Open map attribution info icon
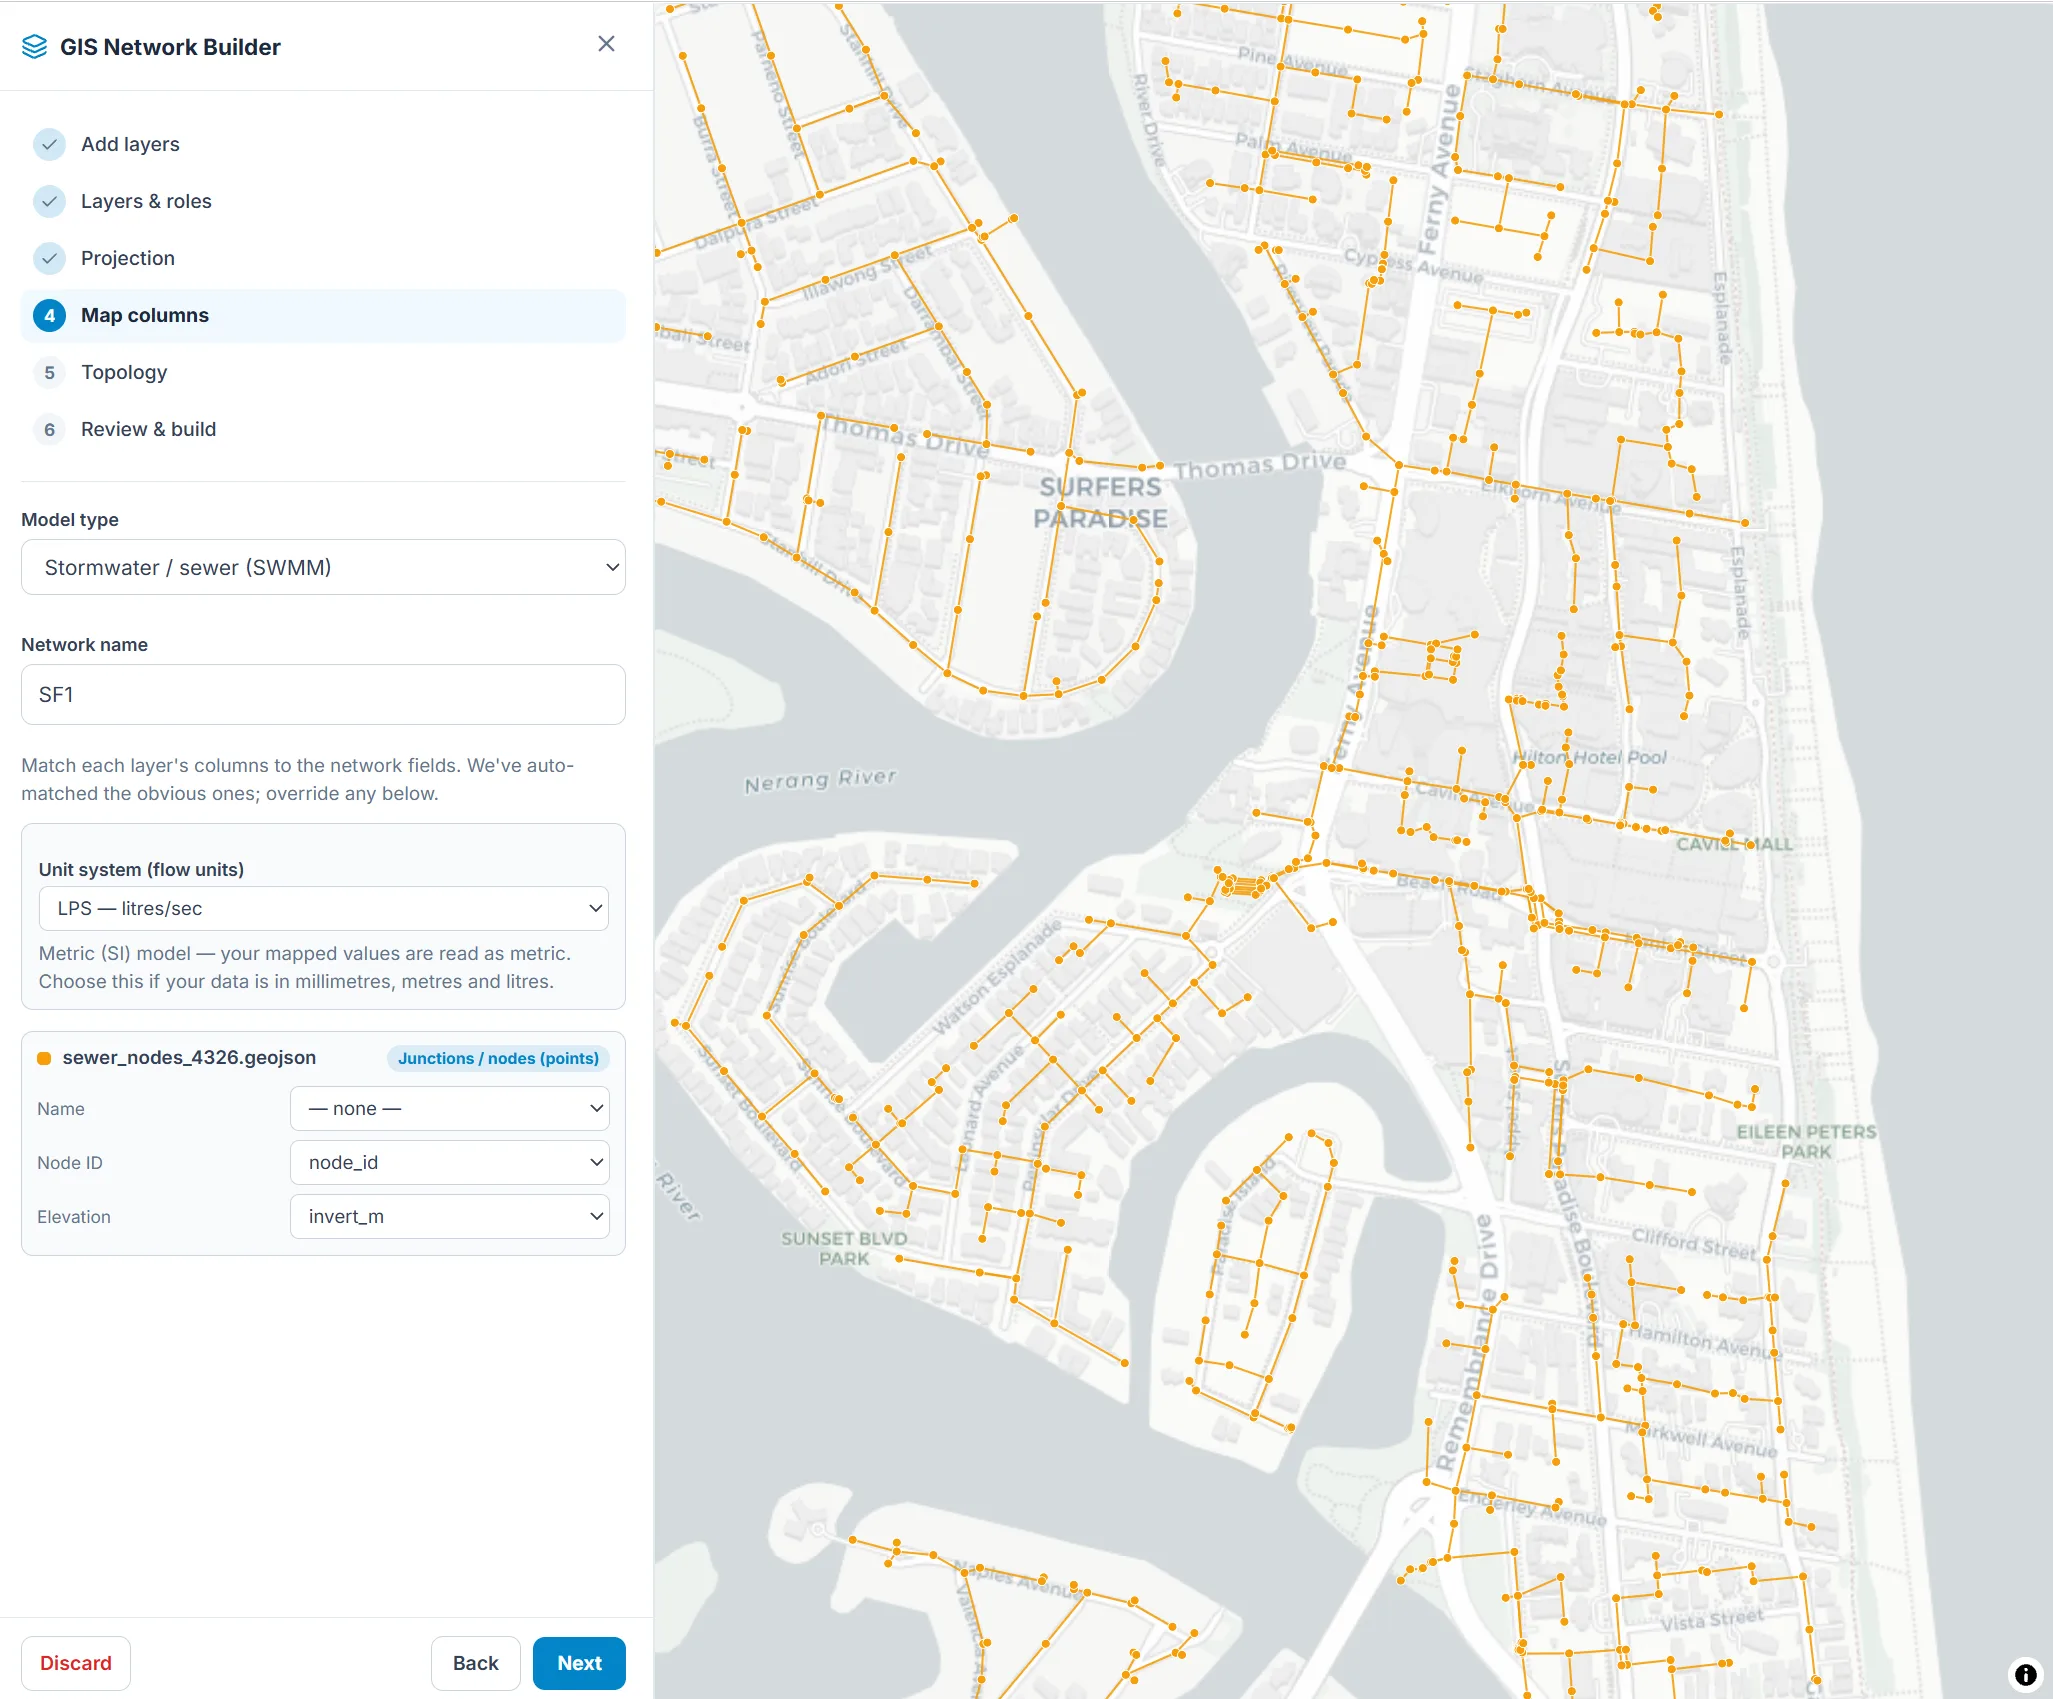This screenshot has width=2053, height=1699. click(x=2025, y=1674)
